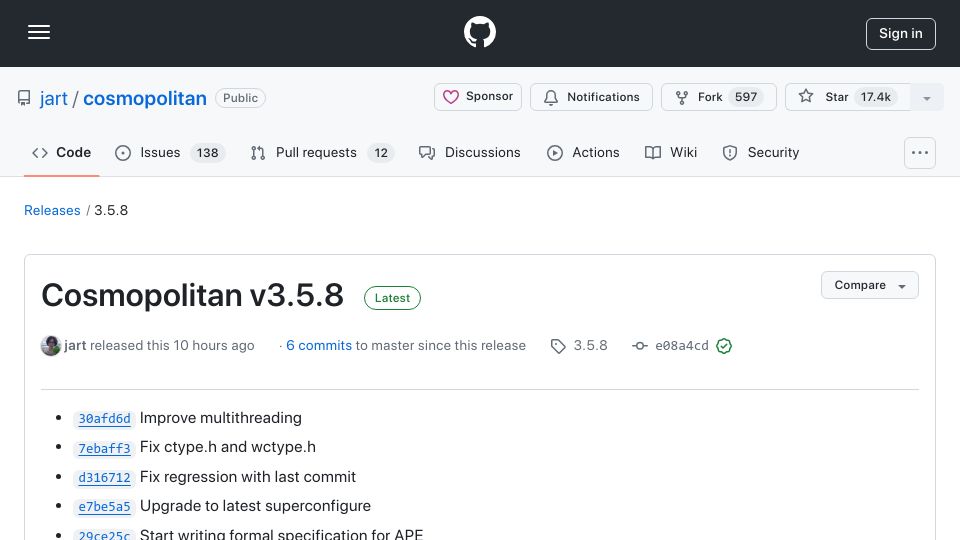Open commit 7ebaff3 Fix ctype.h
Viewport: 960px width, 540px height.
pyautogui.click(x=104, y=449)
